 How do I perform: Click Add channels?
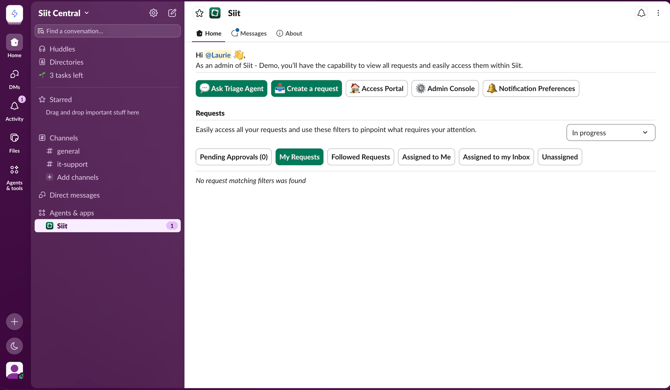point(77,177)
